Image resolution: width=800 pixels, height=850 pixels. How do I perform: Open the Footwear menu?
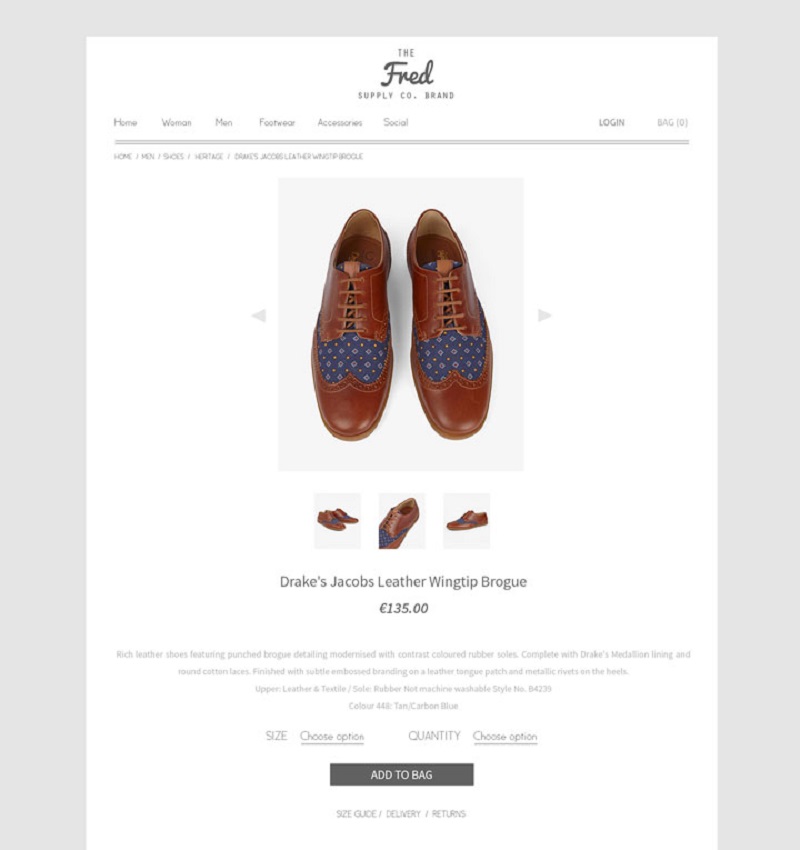[277, 123]
